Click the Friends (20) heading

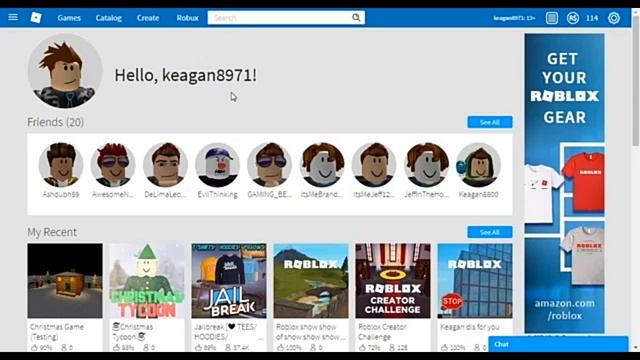tap(56, 122)
